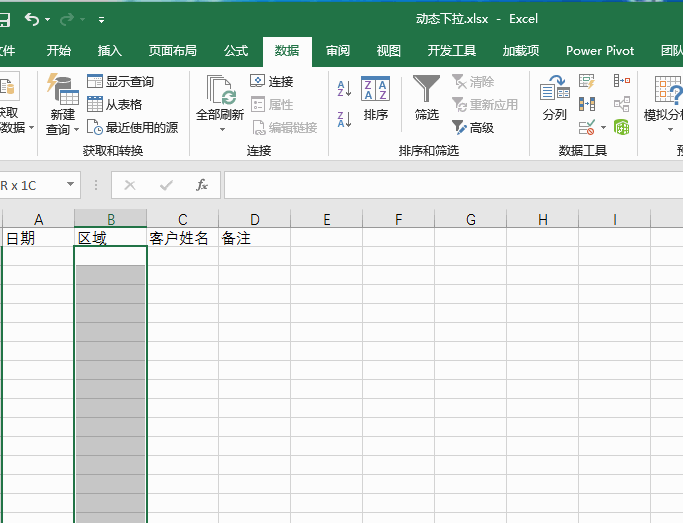Click the 筛选 funnel icon

click(426, 88)
